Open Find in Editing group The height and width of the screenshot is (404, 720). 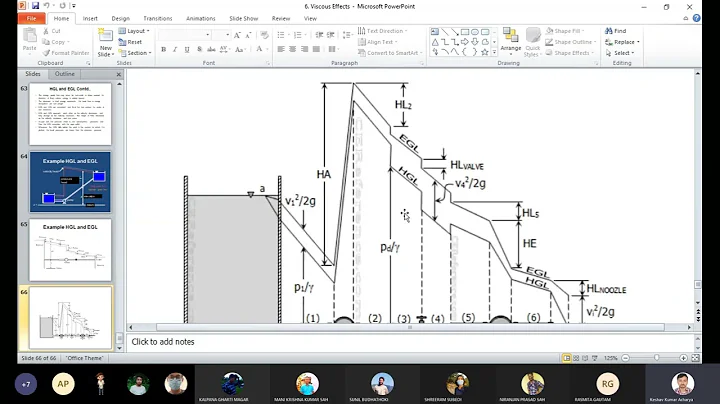tap(615, 31)
